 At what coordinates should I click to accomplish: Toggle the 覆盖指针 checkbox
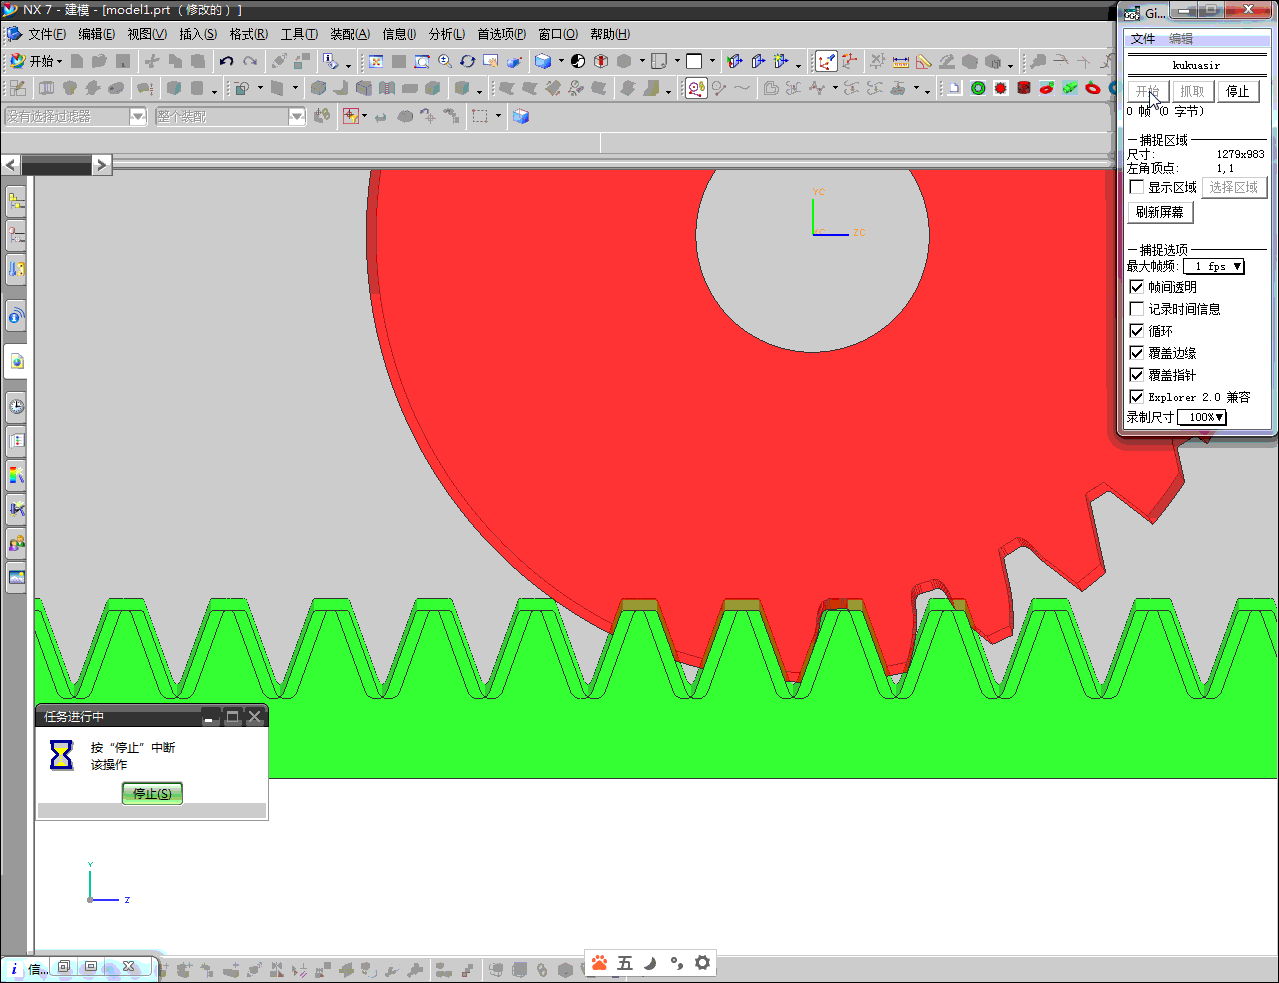tap(1136, 375)
